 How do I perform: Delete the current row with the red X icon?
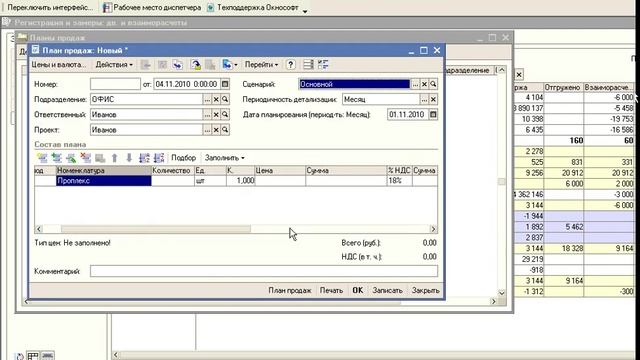86,158
